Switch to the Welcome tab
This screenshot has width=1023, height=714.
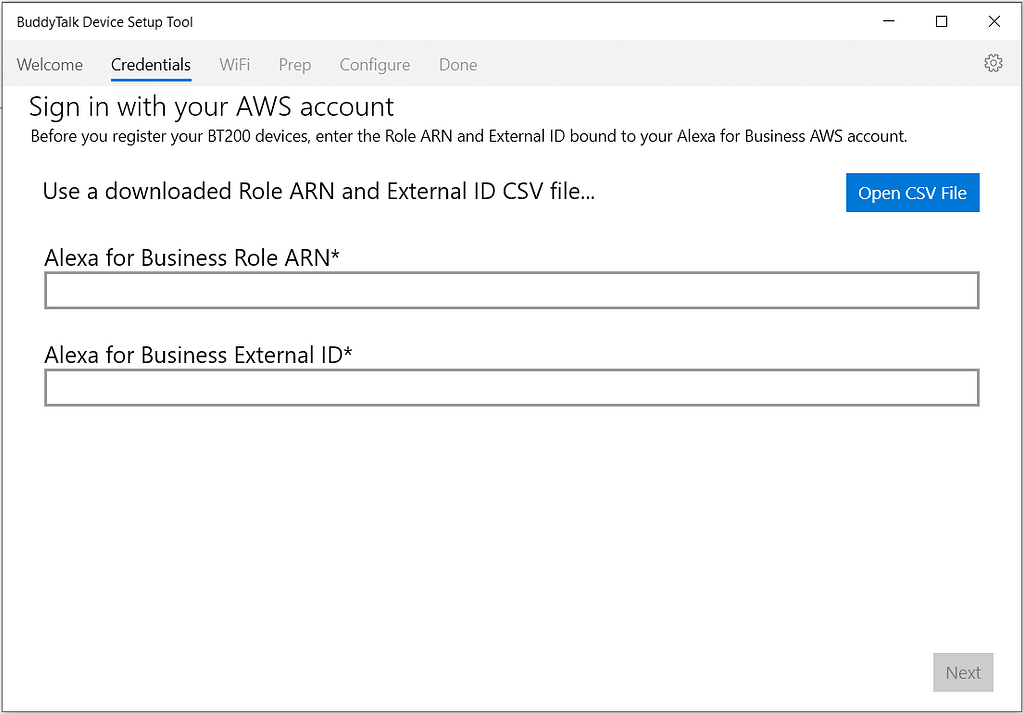[50, 65]
